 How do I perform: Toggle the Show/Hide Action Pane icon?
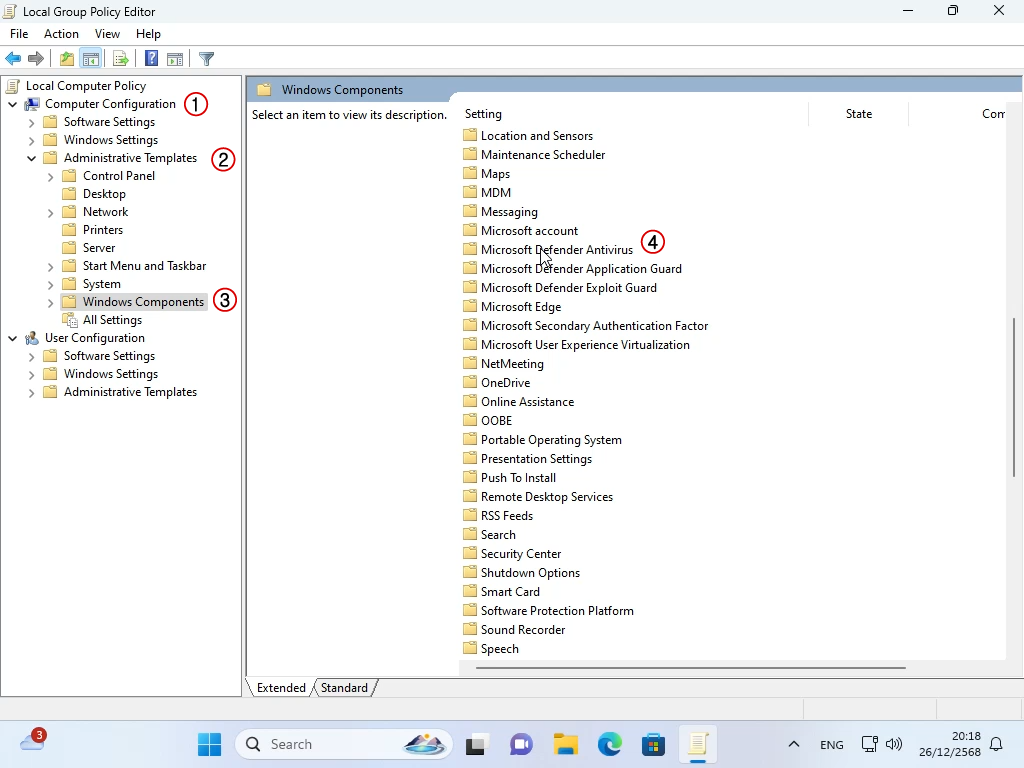click(175, 59)
